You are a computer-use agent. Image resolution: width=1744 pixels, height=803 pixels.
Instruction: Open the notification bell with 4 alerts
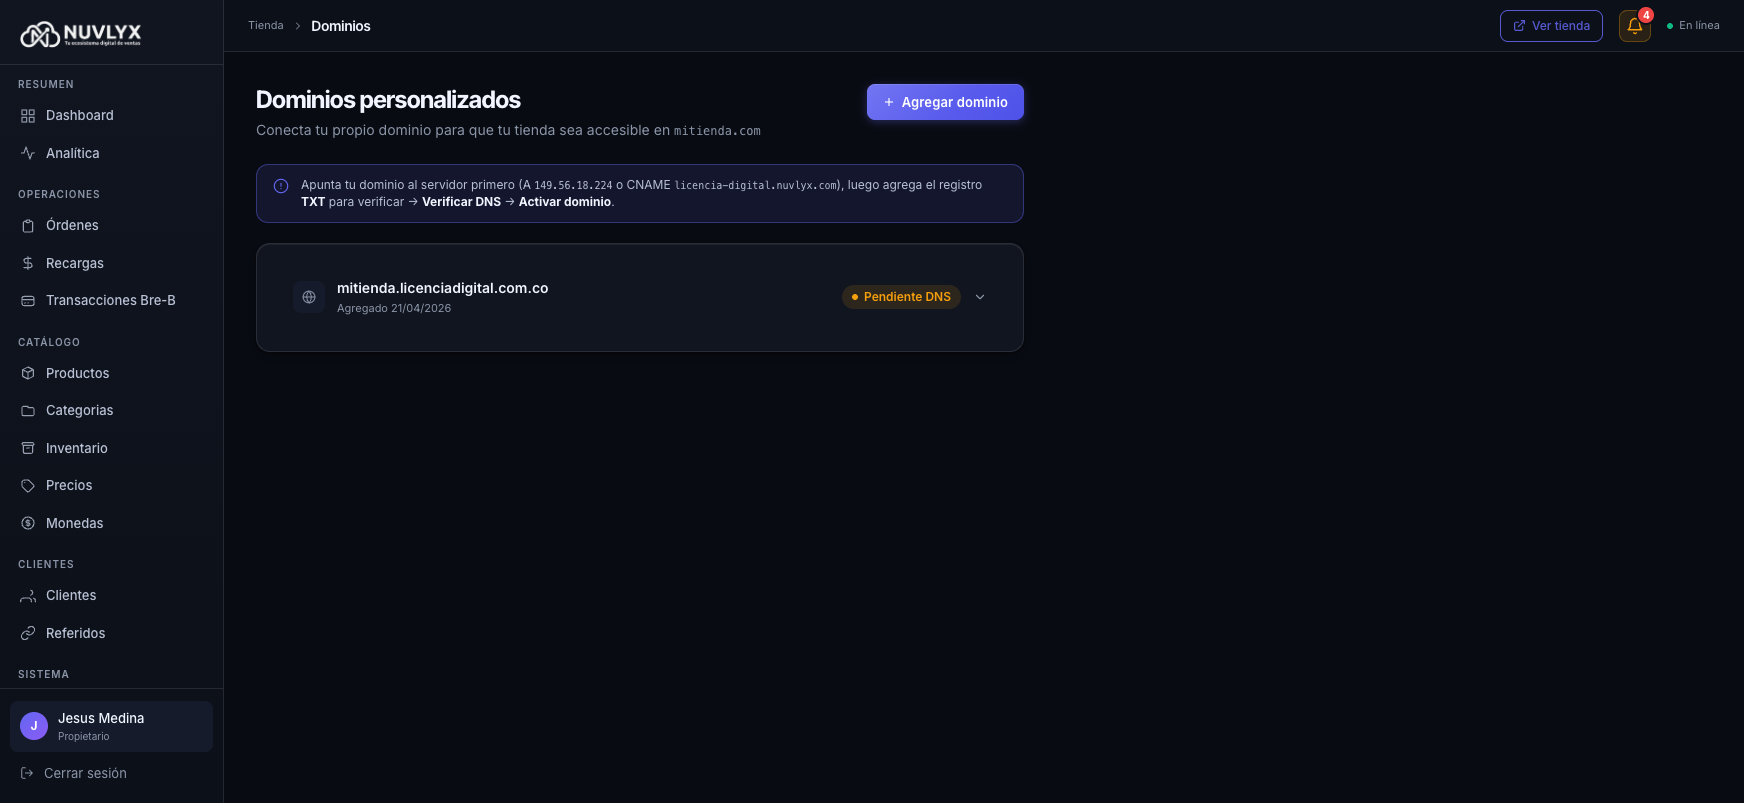[1634, 25]
